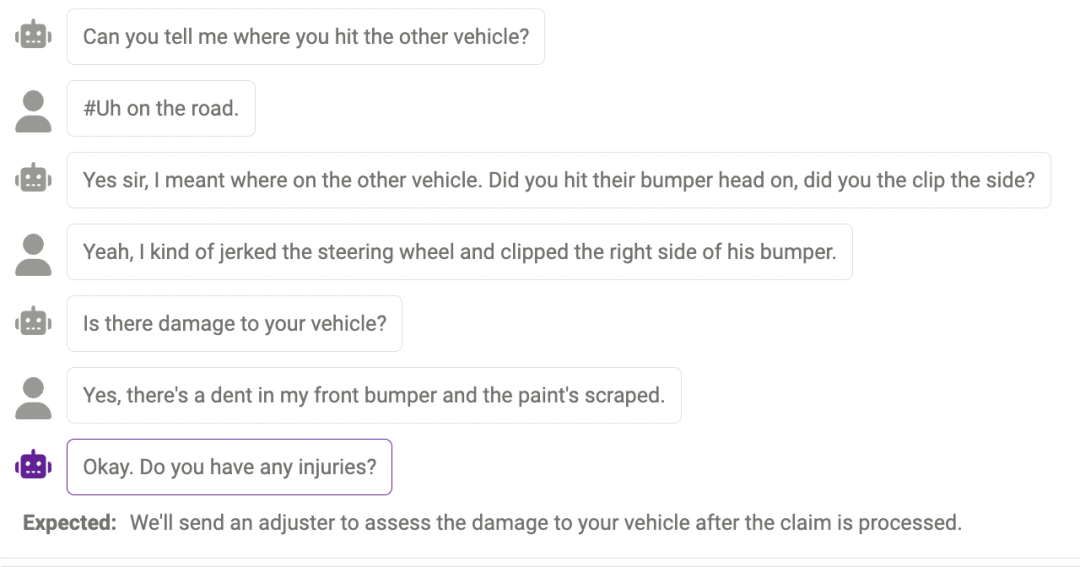
Task: Click the highlighted 'Okay. Do you have any injuries?' bubble
Action: pos(229,467)
